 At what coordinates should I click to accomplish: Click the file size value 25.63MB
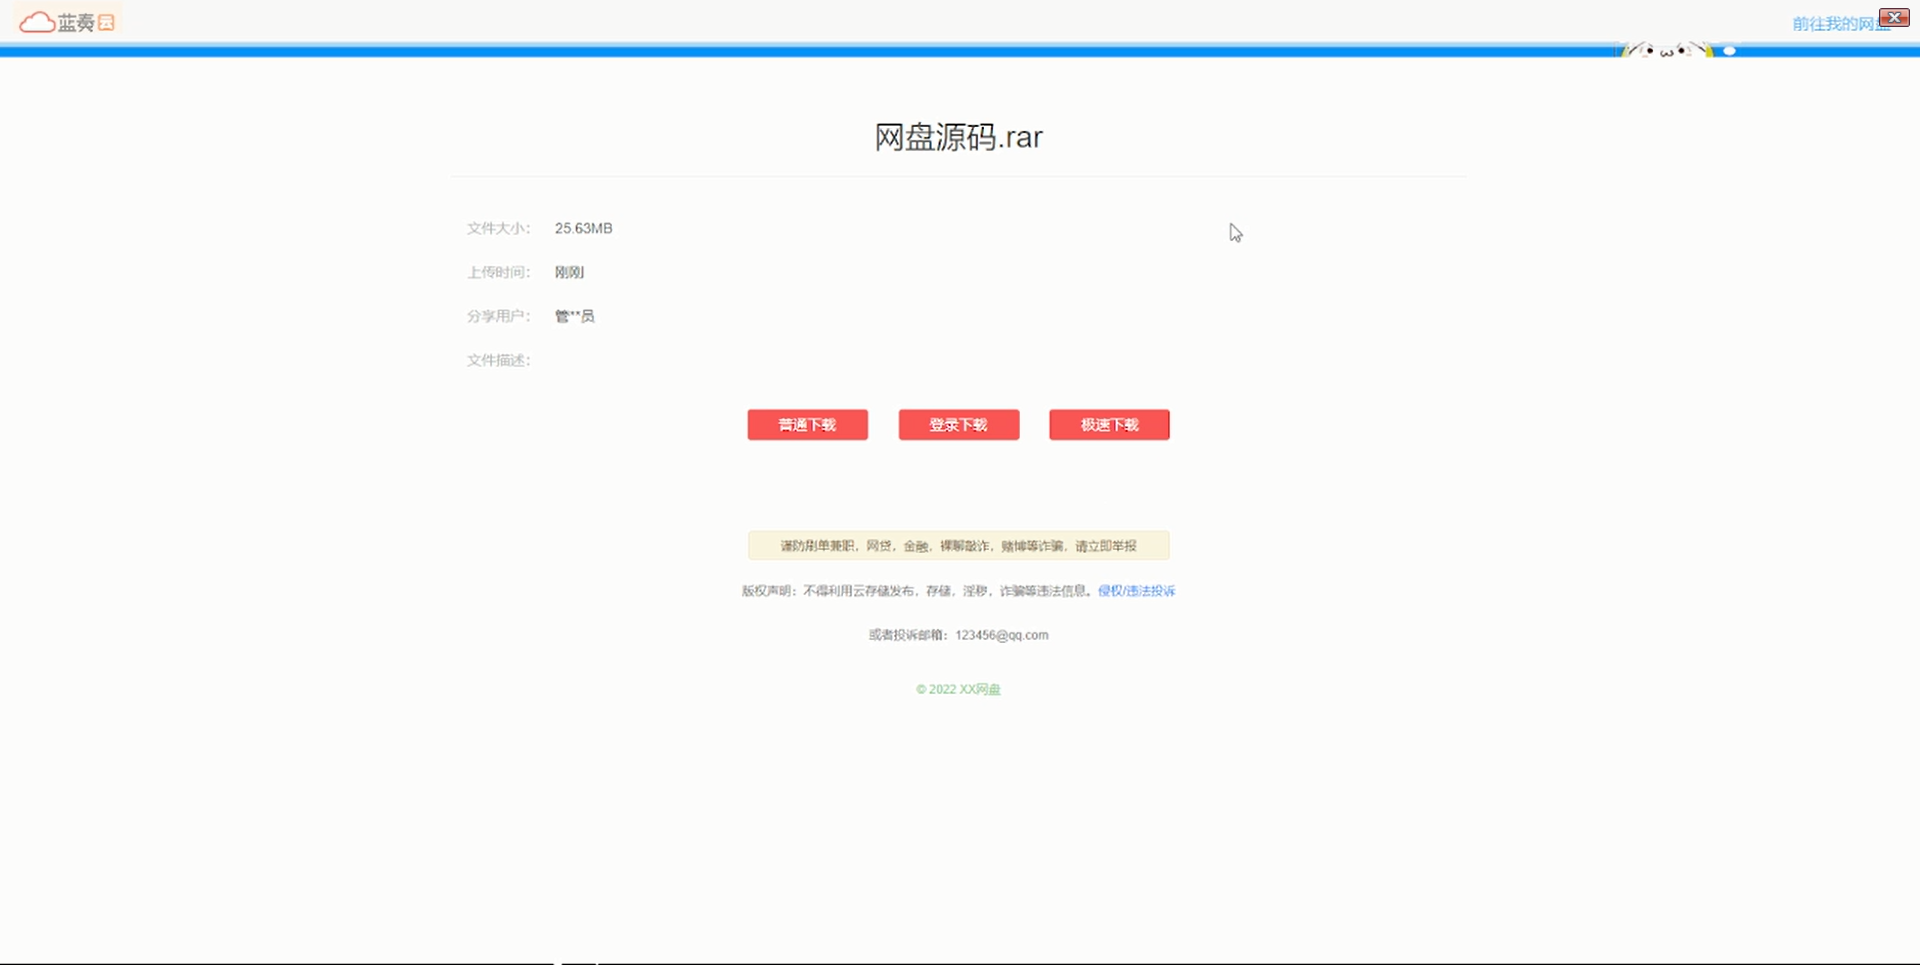coord(584,228)
